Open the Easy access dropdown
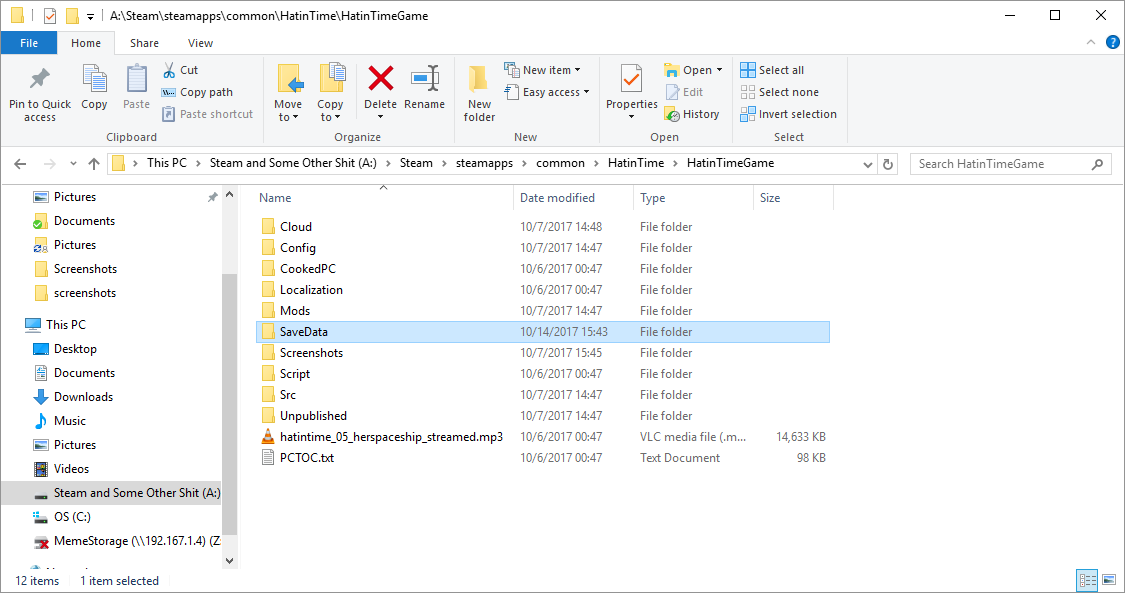Image resolution: width=1125 pixels, height=593 pixels. click(547, 92)
